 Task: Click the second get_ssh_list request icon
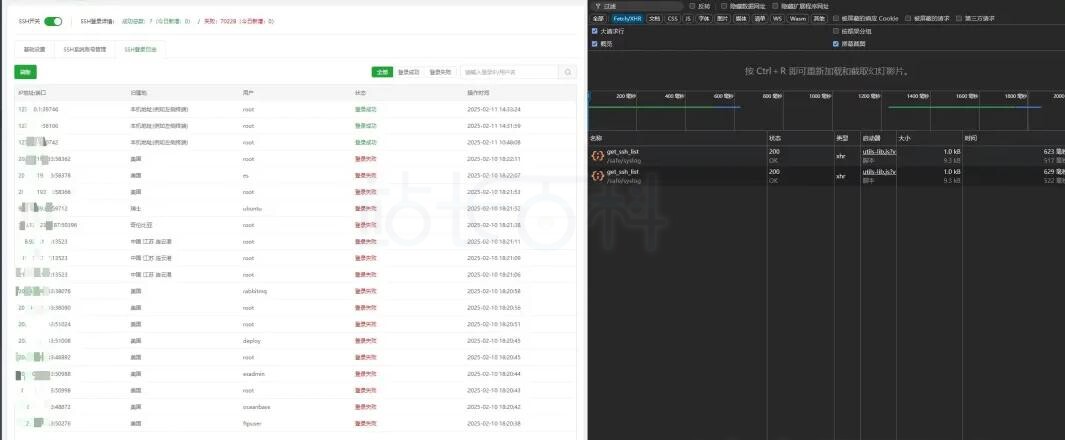[x=597, y=176]
